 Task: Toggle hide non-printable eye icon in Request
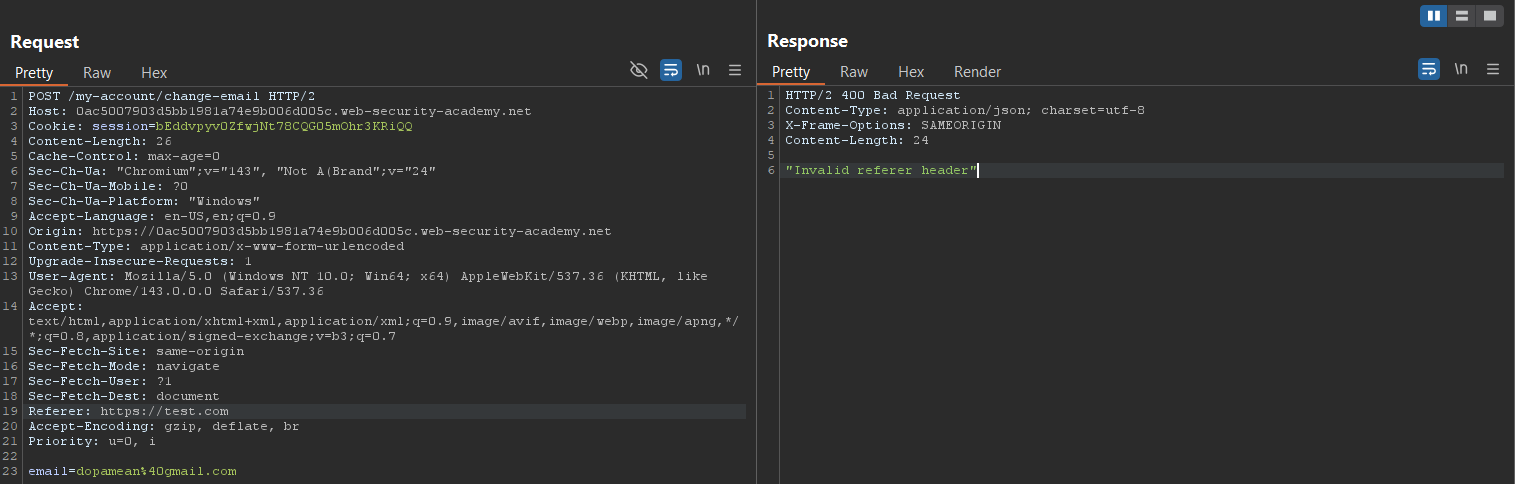pos(639,70)
